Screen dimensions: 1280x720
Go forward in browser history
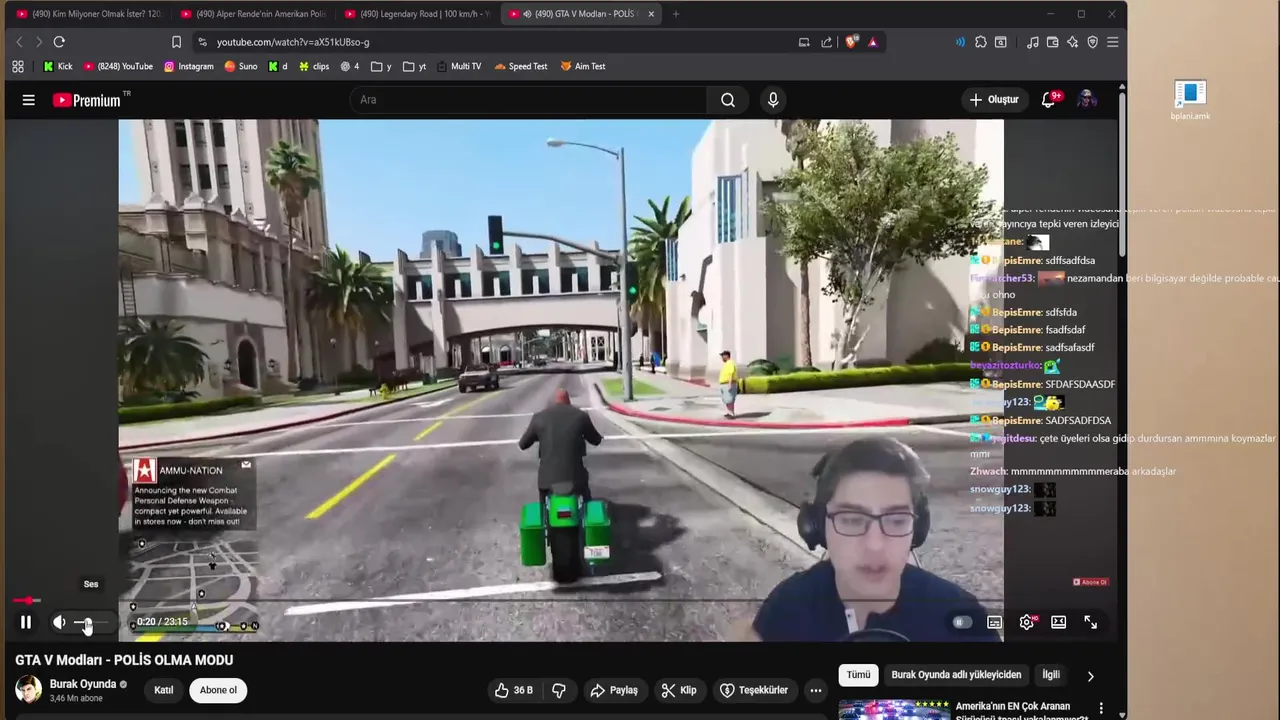[x=39, y=42]
